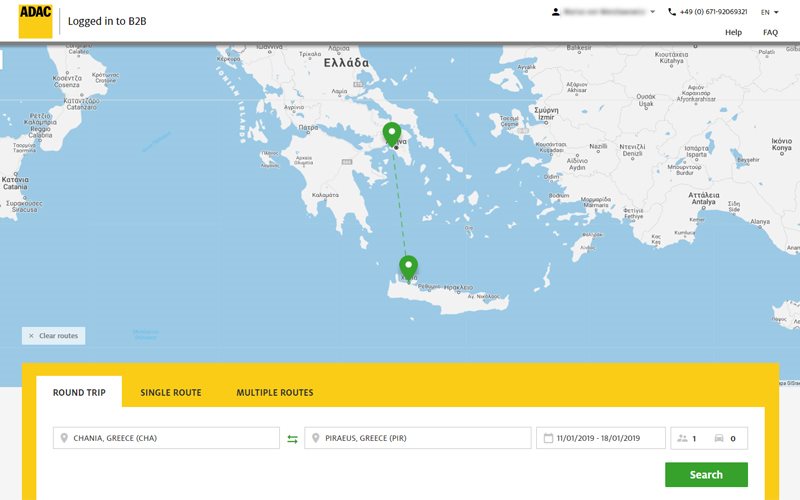Open the passengers and vehicles selector

pyautogui.click(x=707, y=438)
